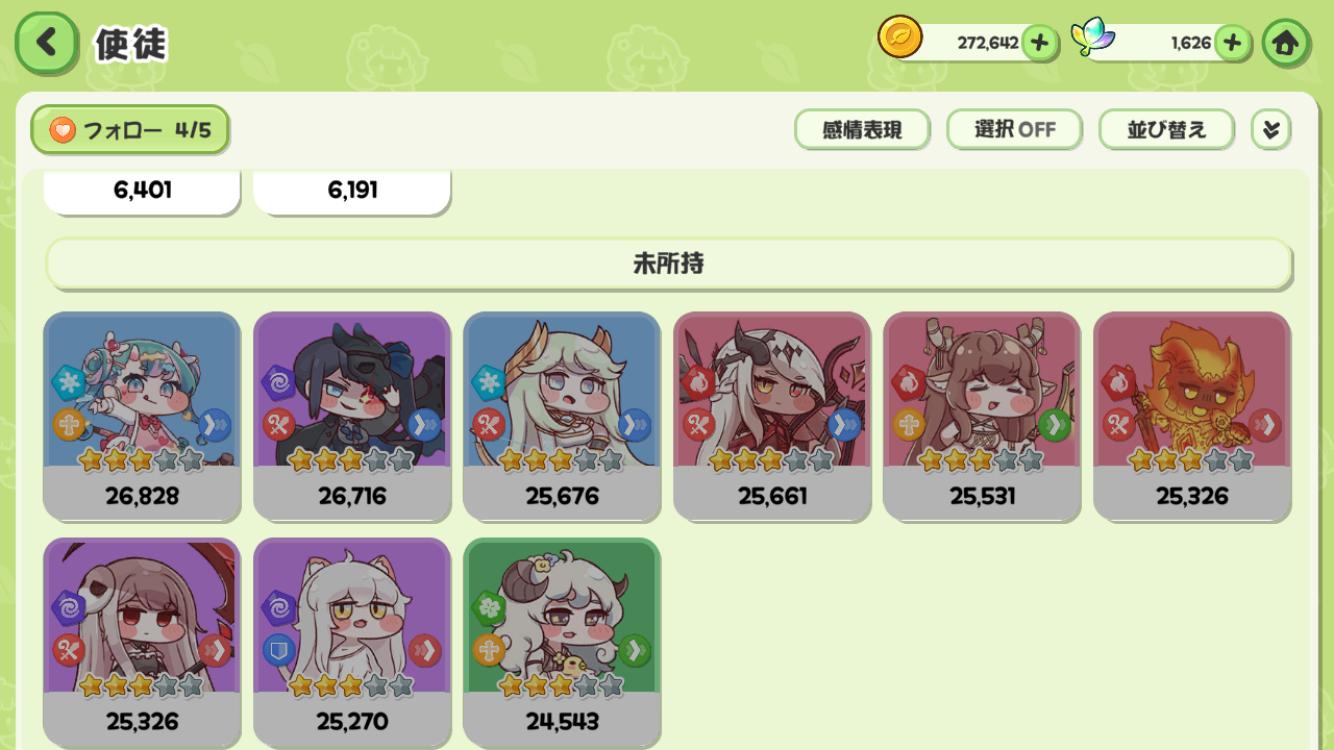This screenshot has width=1334, height=750.
Task: Add butterfly gems with plus icon
Action: tap(1232, 43)
